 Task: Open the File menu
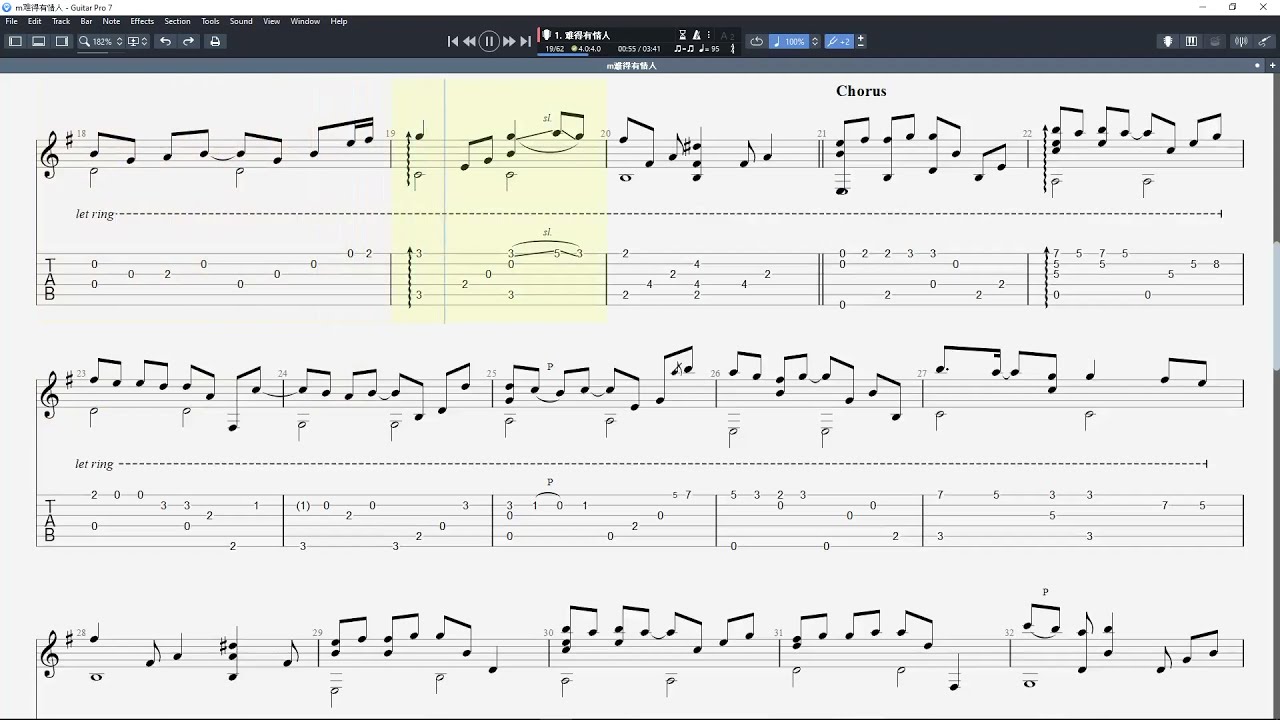pos(11,21)
